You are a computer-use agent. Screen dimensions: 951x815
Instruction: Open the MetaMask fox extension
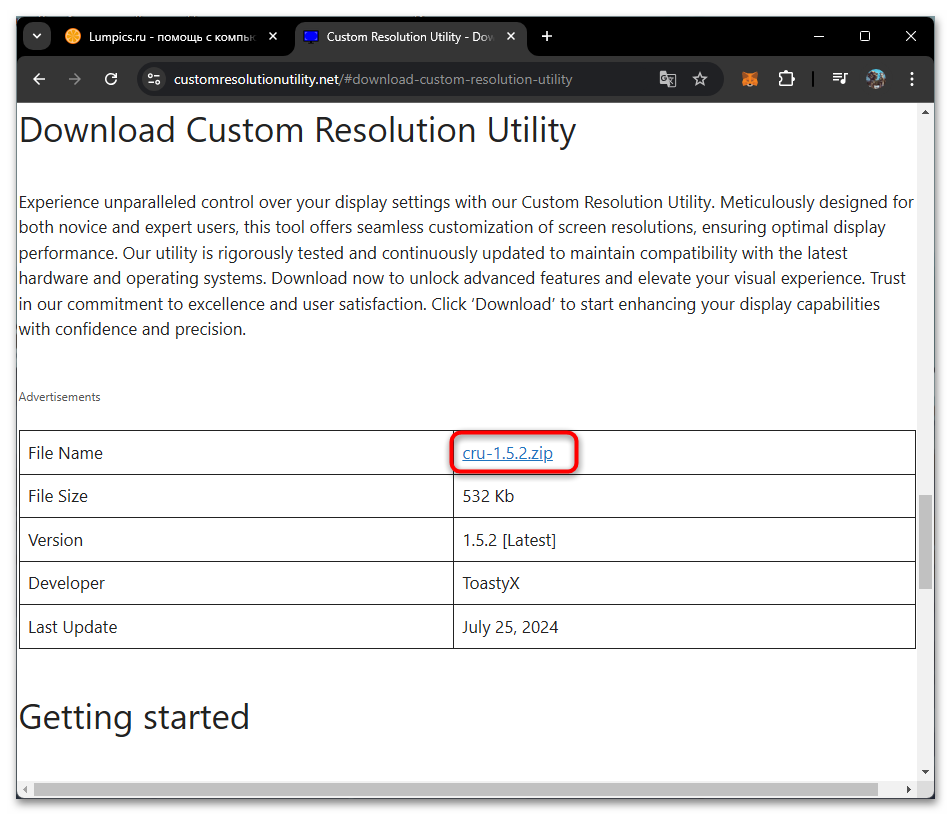tap(750, 79)
